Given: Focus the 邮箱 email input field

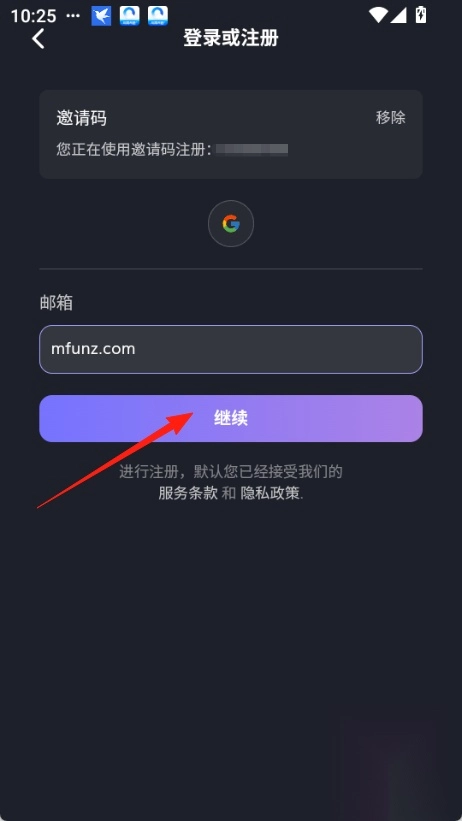Looking at the screenshot, I should (x=231, y=349).
